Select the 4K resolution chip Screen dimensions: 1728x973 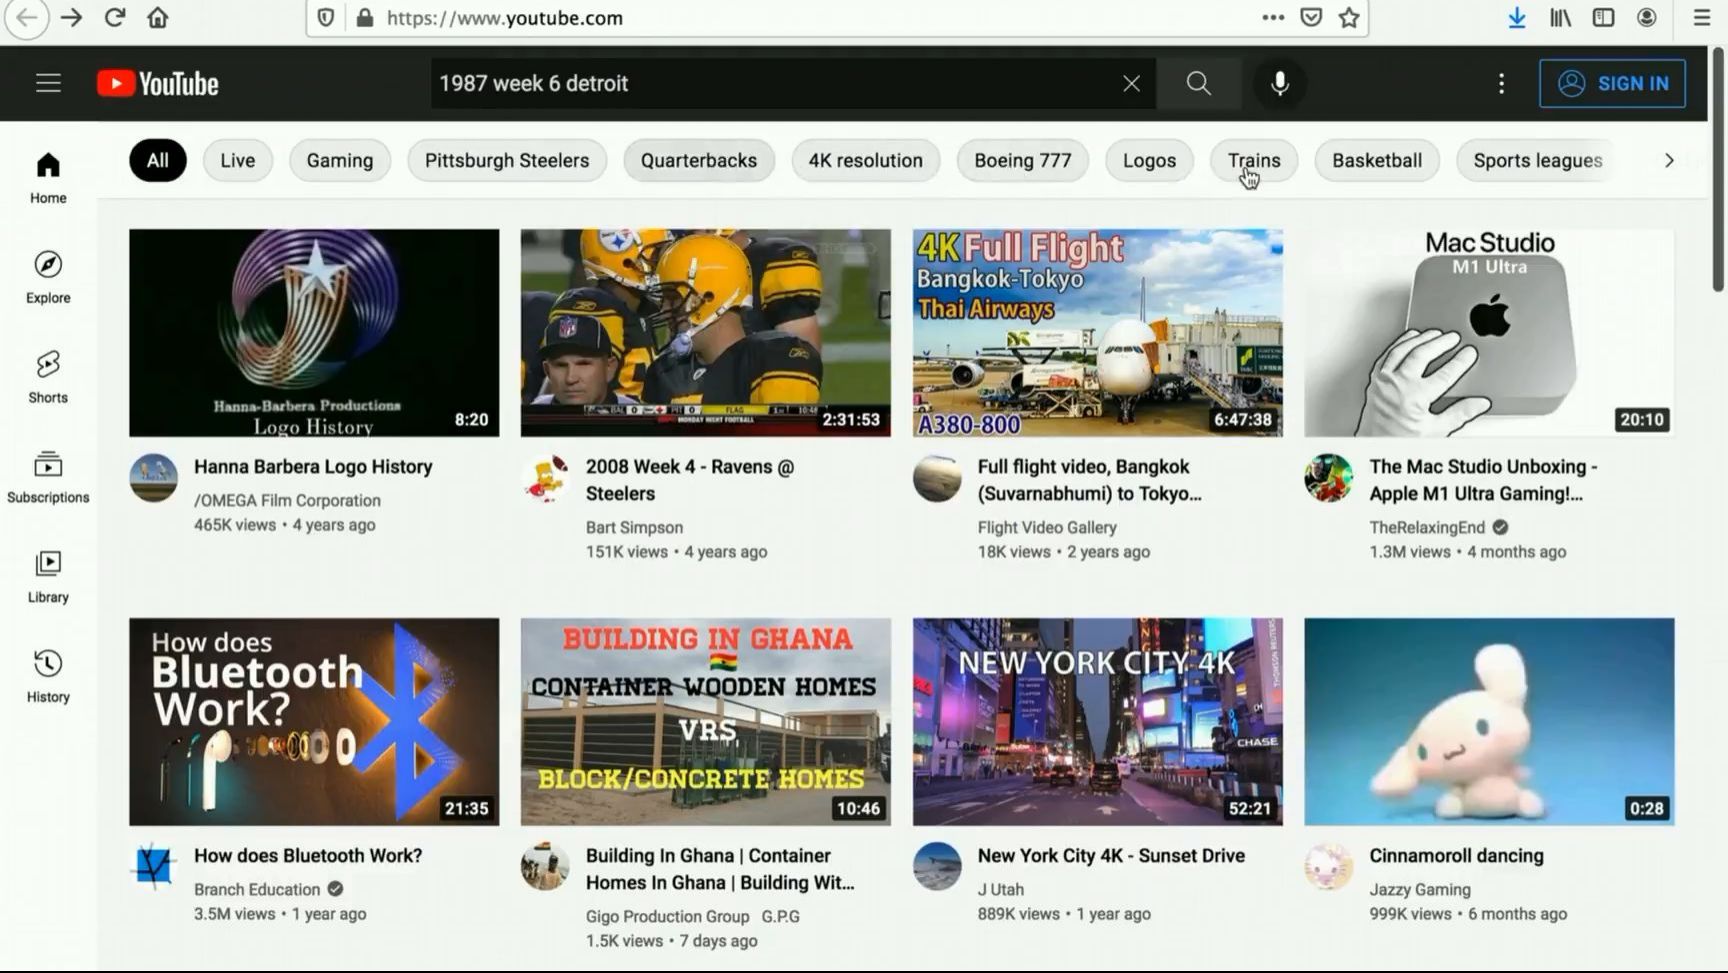tap(866, 160)
